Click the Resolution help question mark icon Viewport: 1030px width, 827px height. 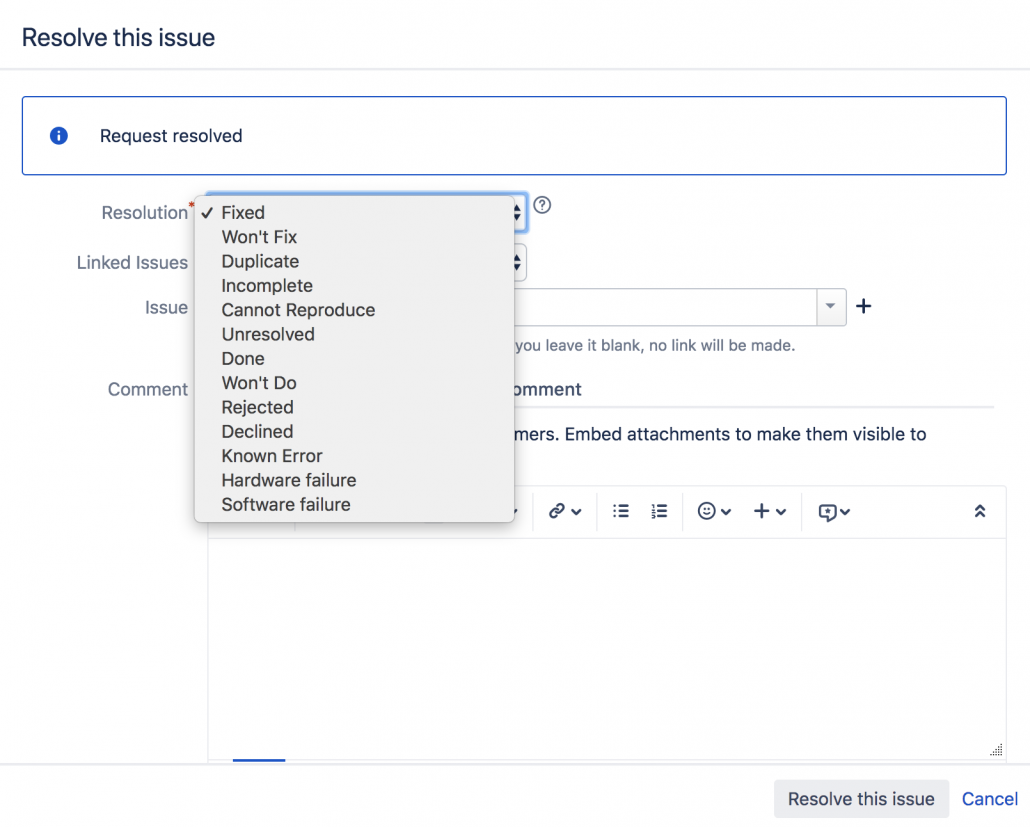[542, 205]
